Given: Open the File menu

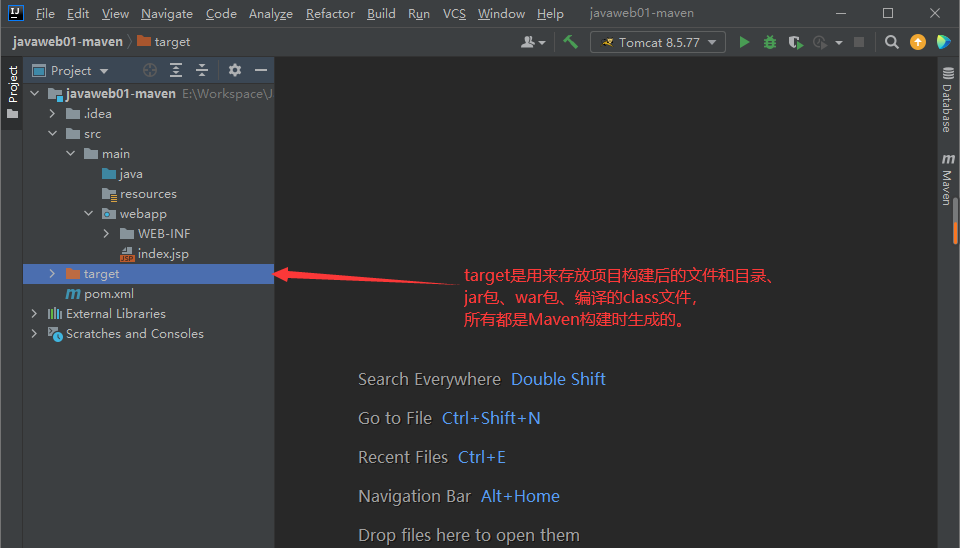Looking at the screenshot, I should pyautogui.click(x=45, y=13).
